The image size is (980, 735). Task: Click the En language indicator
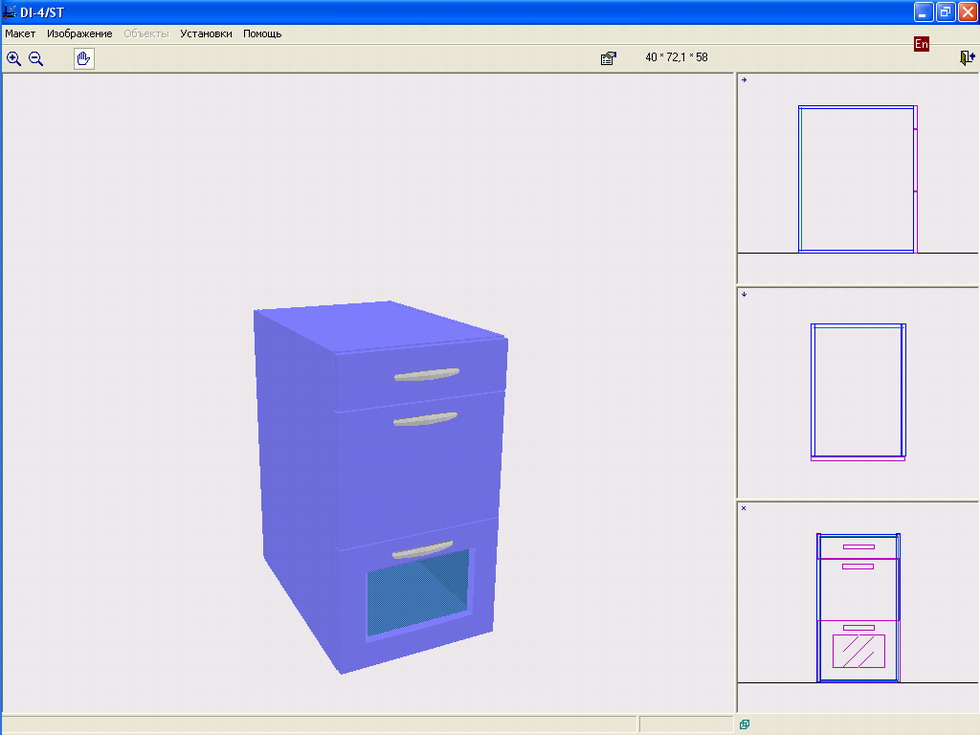[921, 44]
